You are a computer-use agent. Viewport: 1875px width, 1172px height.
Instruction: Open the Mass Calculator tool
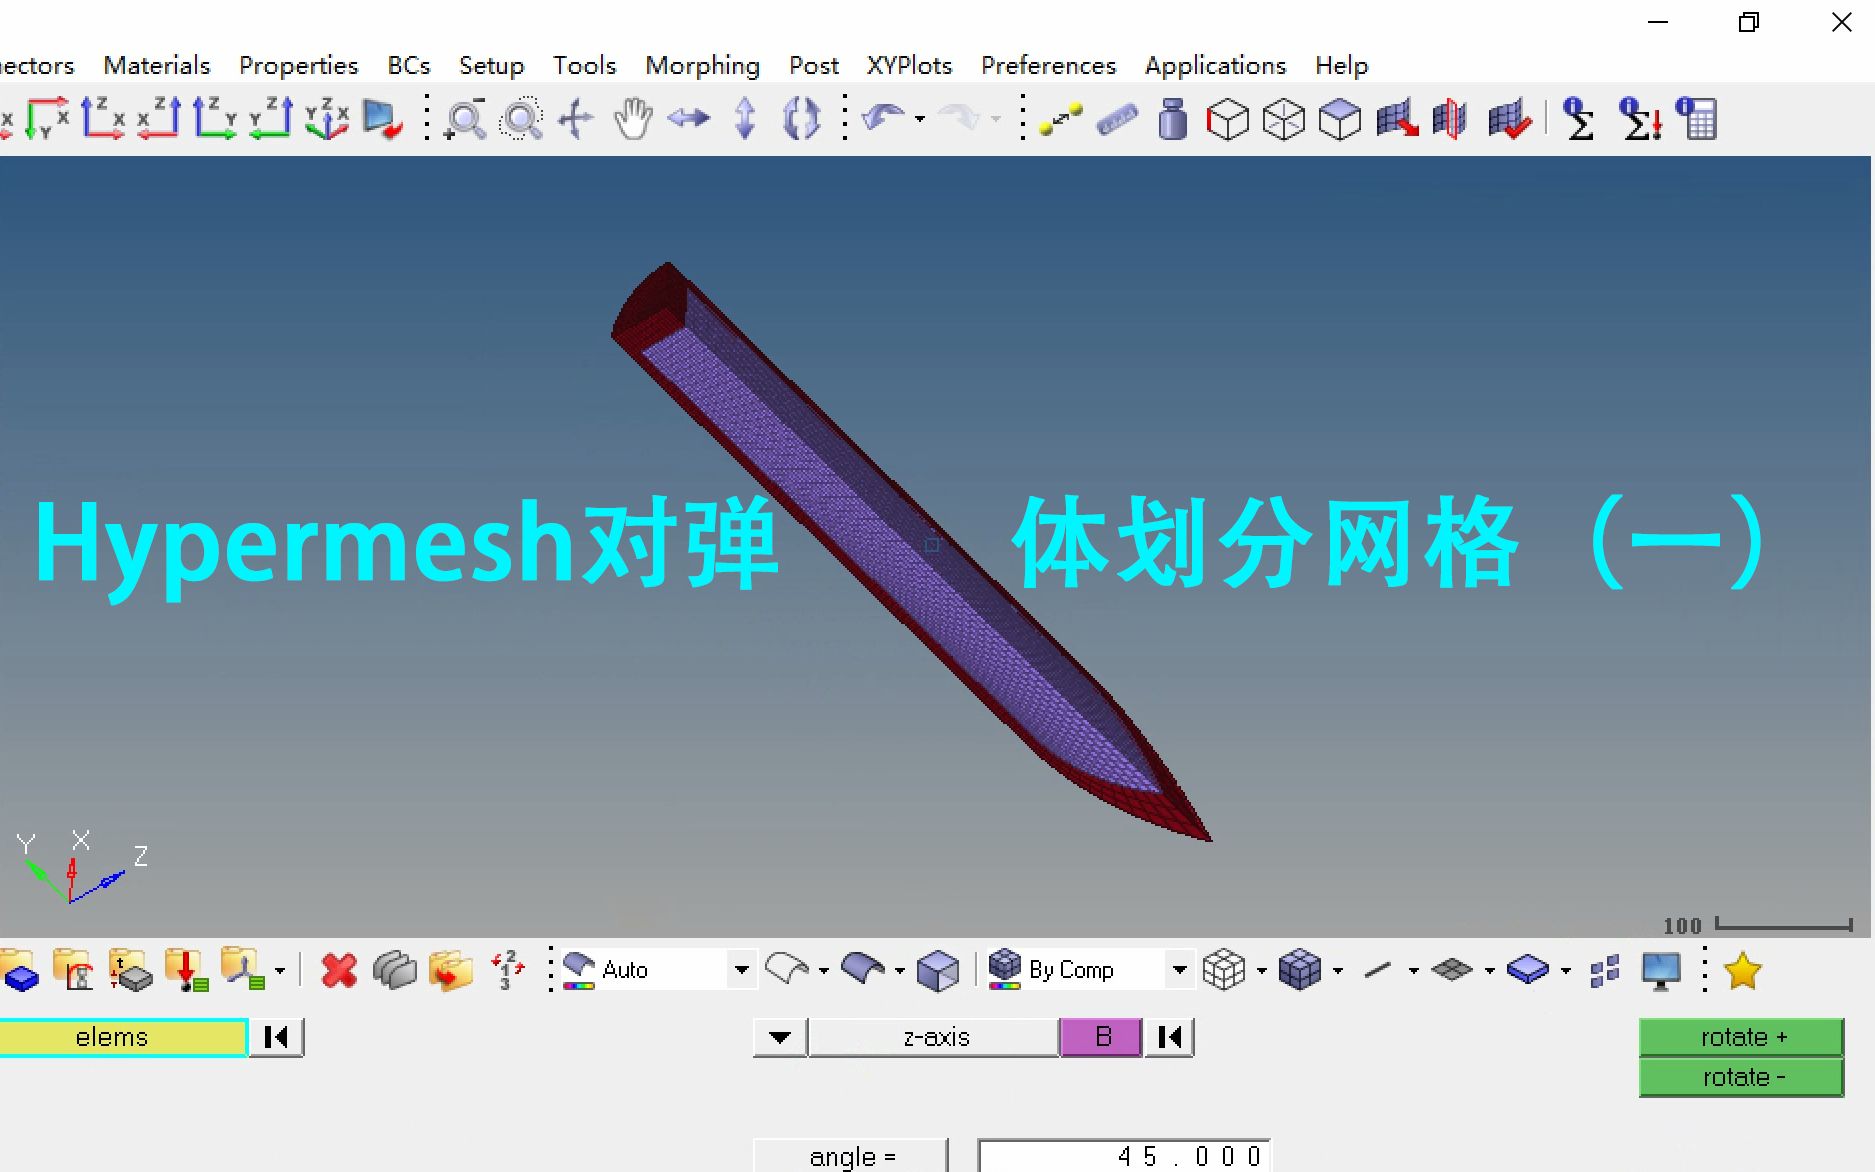tap(1171, 118)
